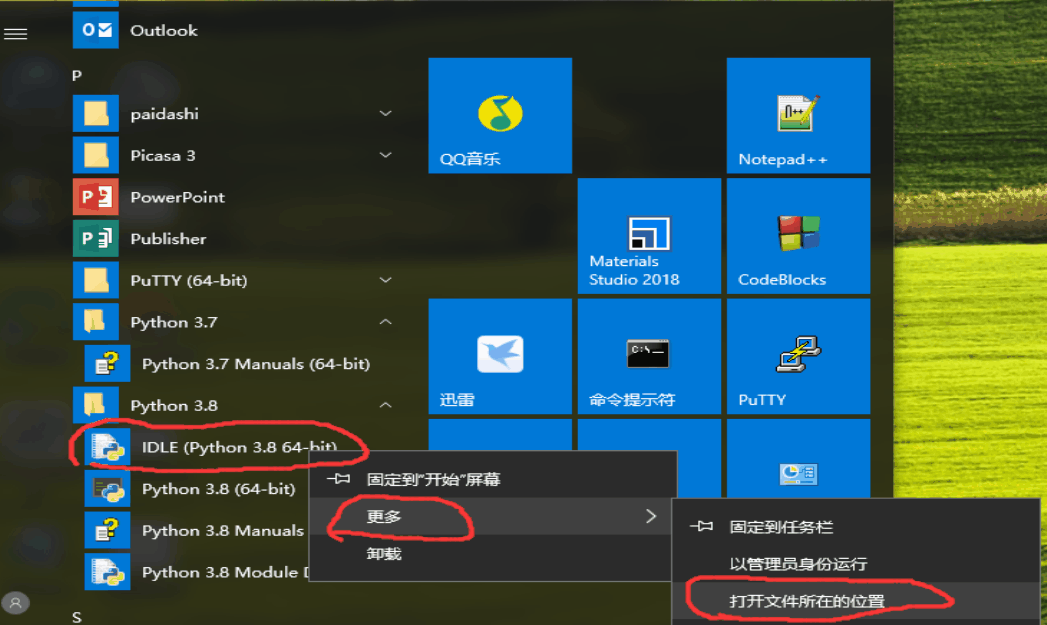Click the user account avatar icon
The image size is (1047, 625).
15,603
